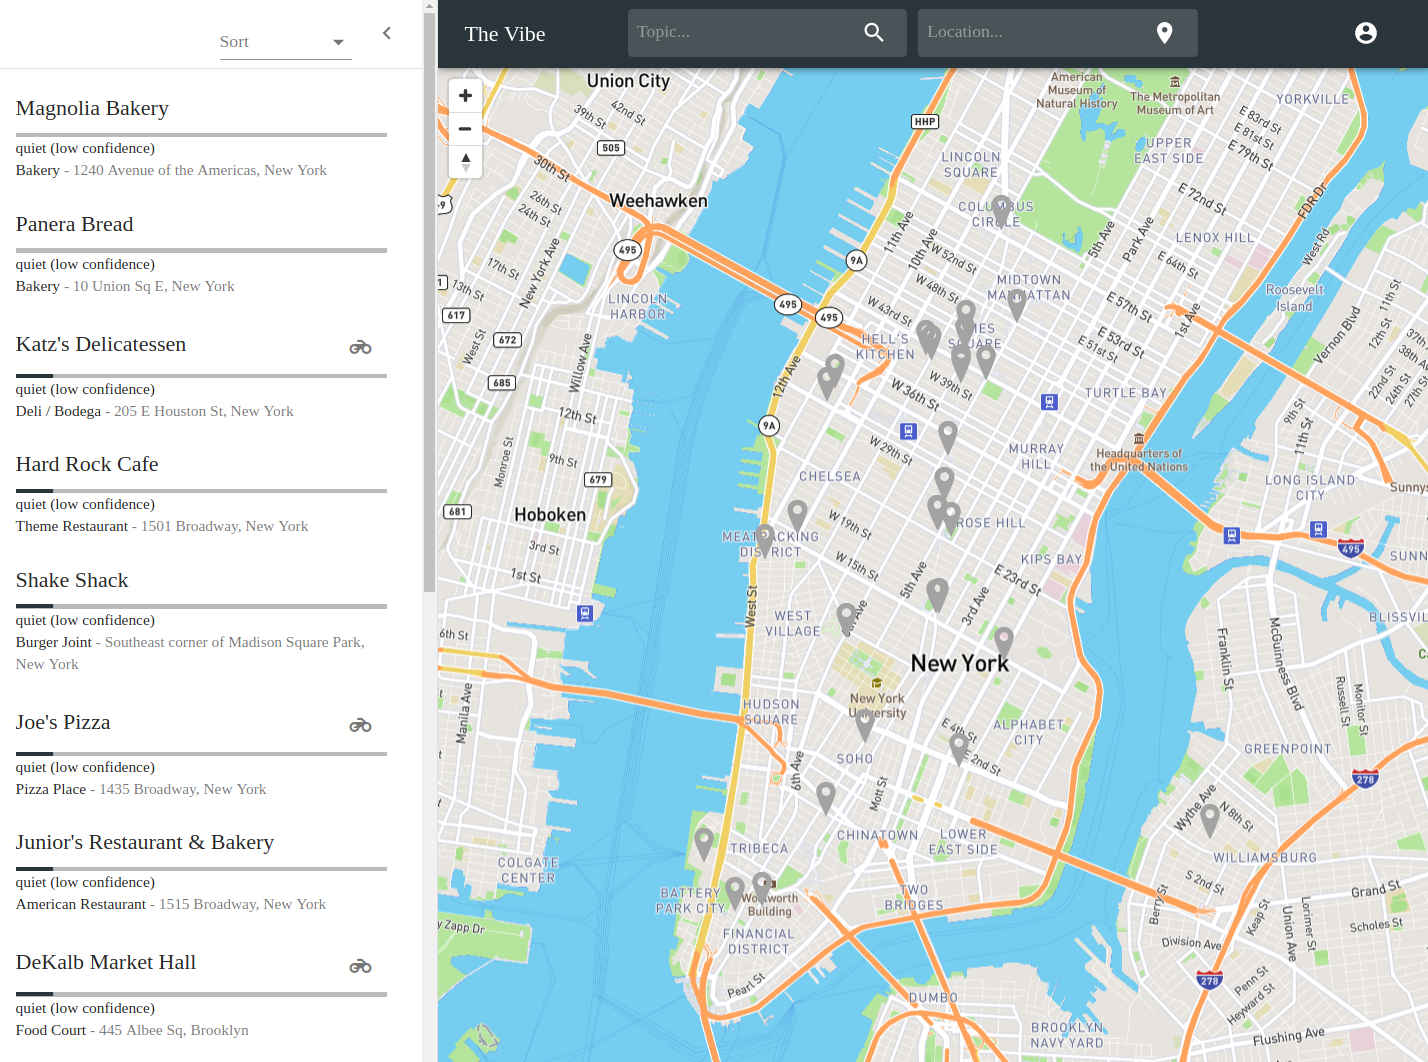Click the search magnifier icon
This screenshot has width=1428, height=1062.
click(874, 32)
